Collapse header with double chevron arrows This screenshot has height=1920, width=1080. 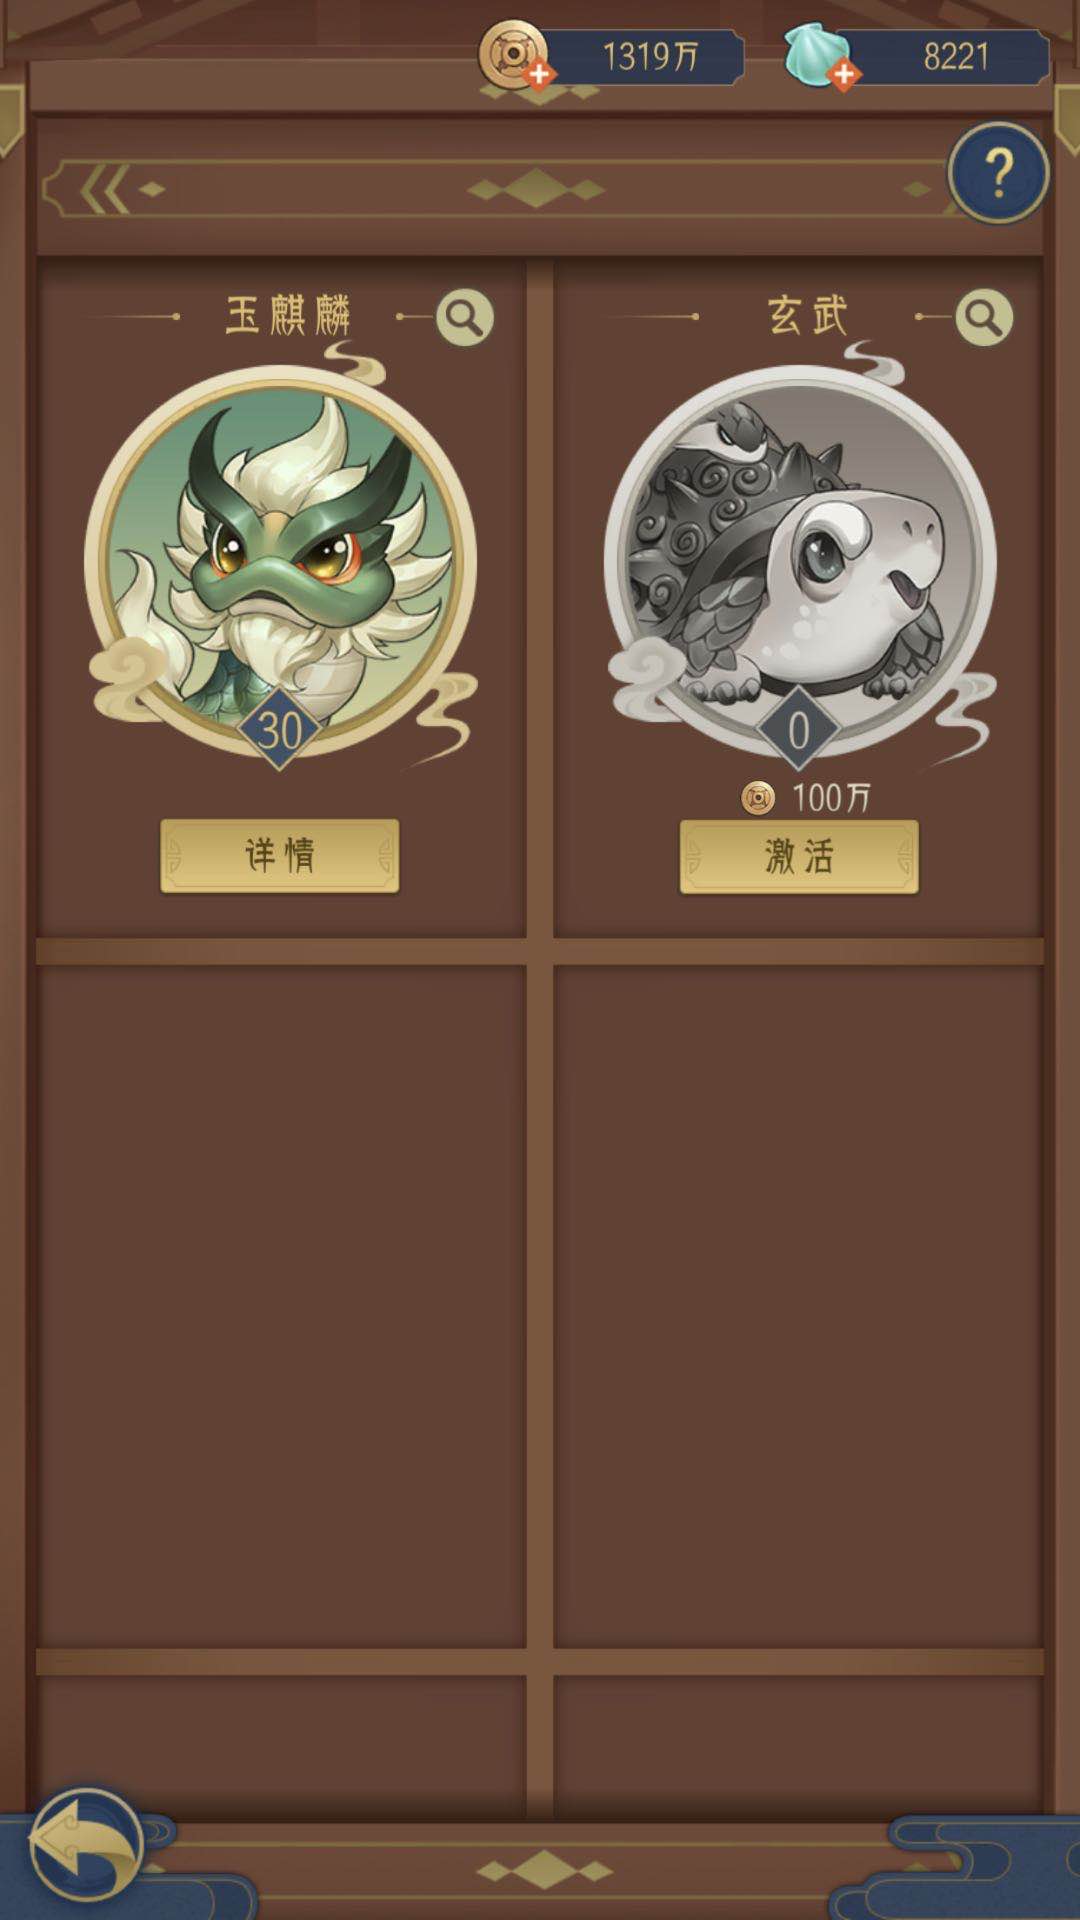(105, 189)
